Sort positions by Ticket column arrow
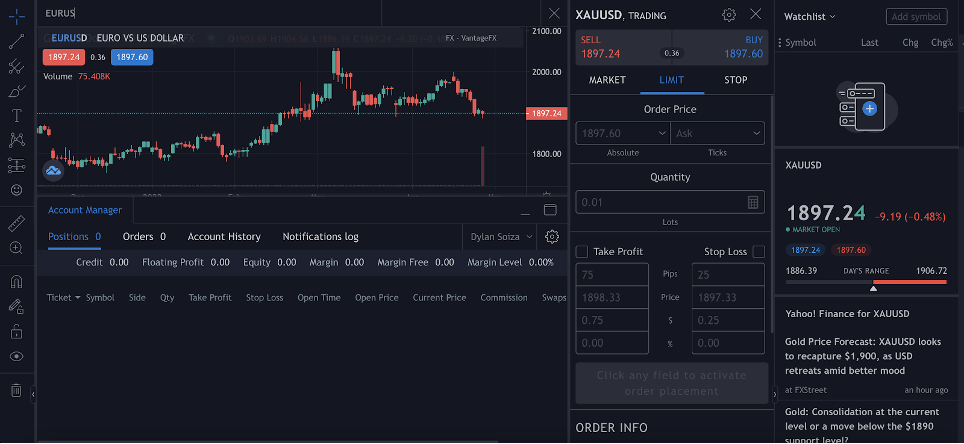This screenshot has height=444, width=964. [77, 298]
